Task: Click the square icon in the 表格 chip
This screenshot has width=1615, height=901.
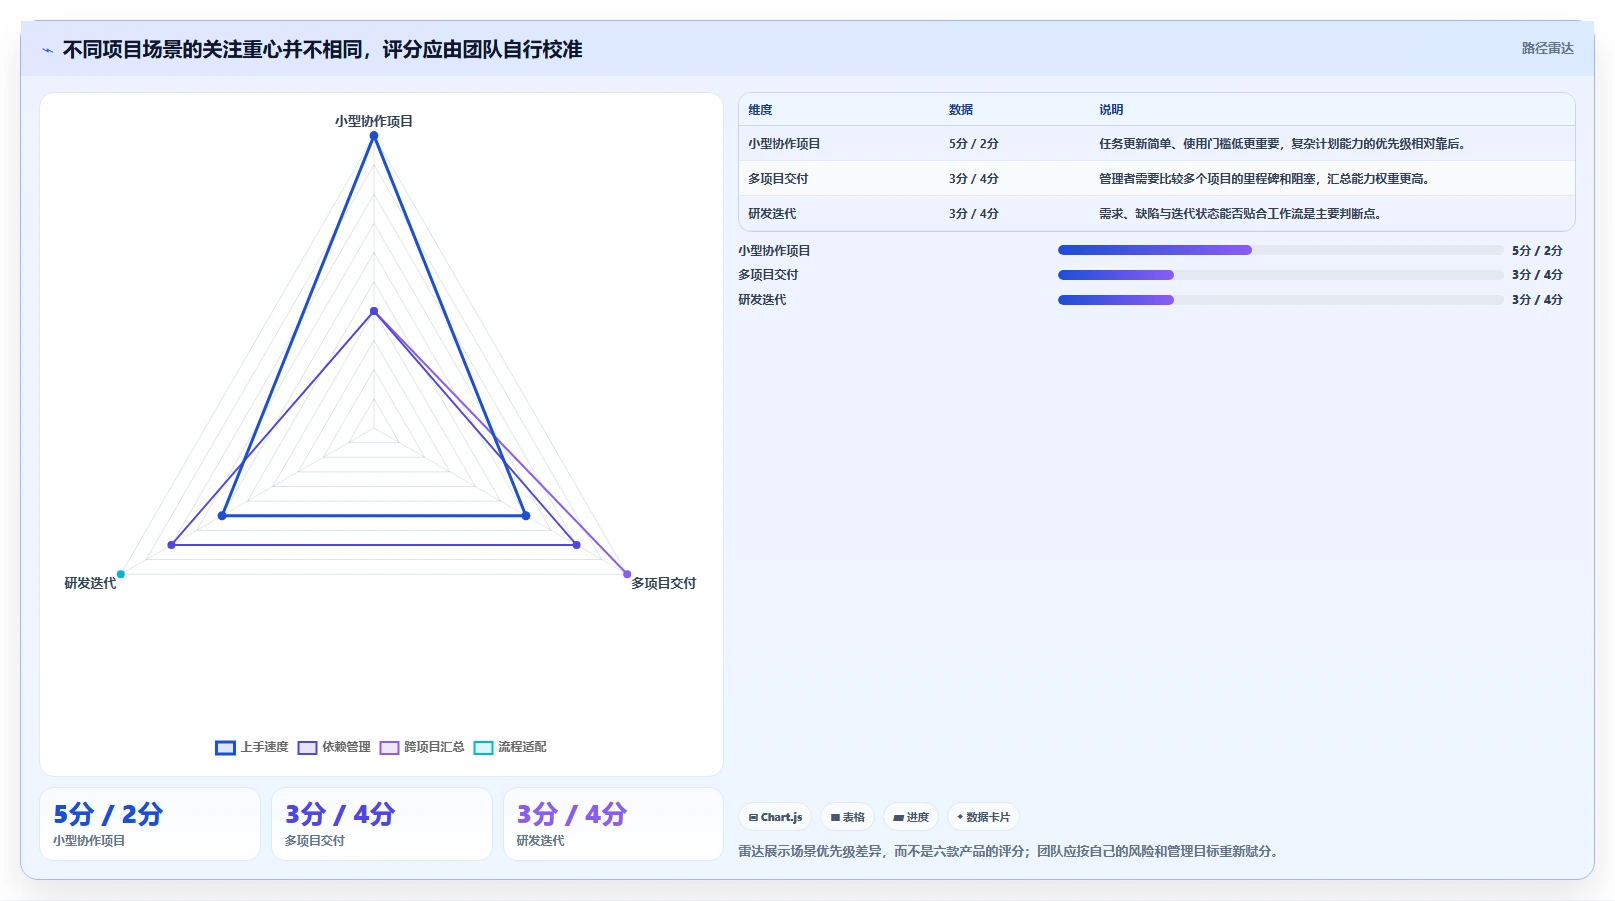Action: (x=835, y=818)
